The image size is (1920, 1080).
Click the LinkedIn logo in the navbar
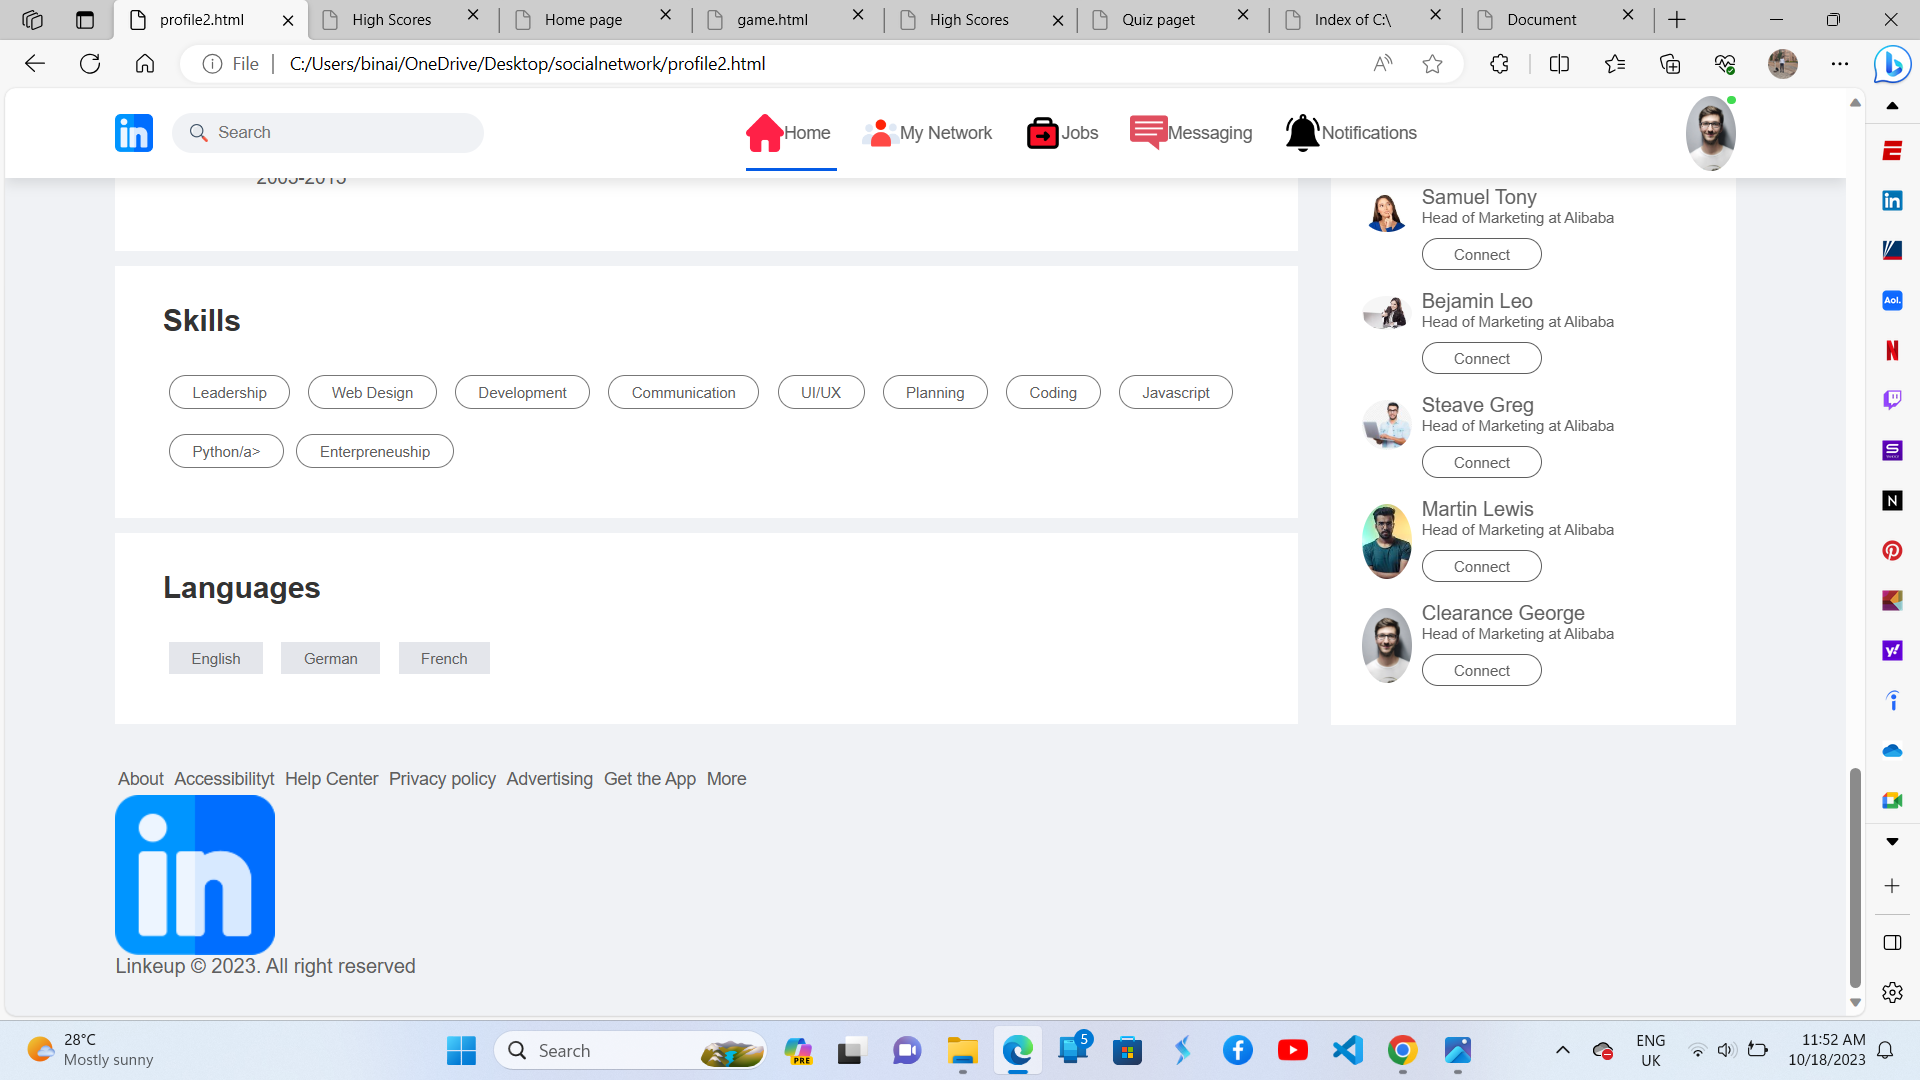tap(133, 133)
